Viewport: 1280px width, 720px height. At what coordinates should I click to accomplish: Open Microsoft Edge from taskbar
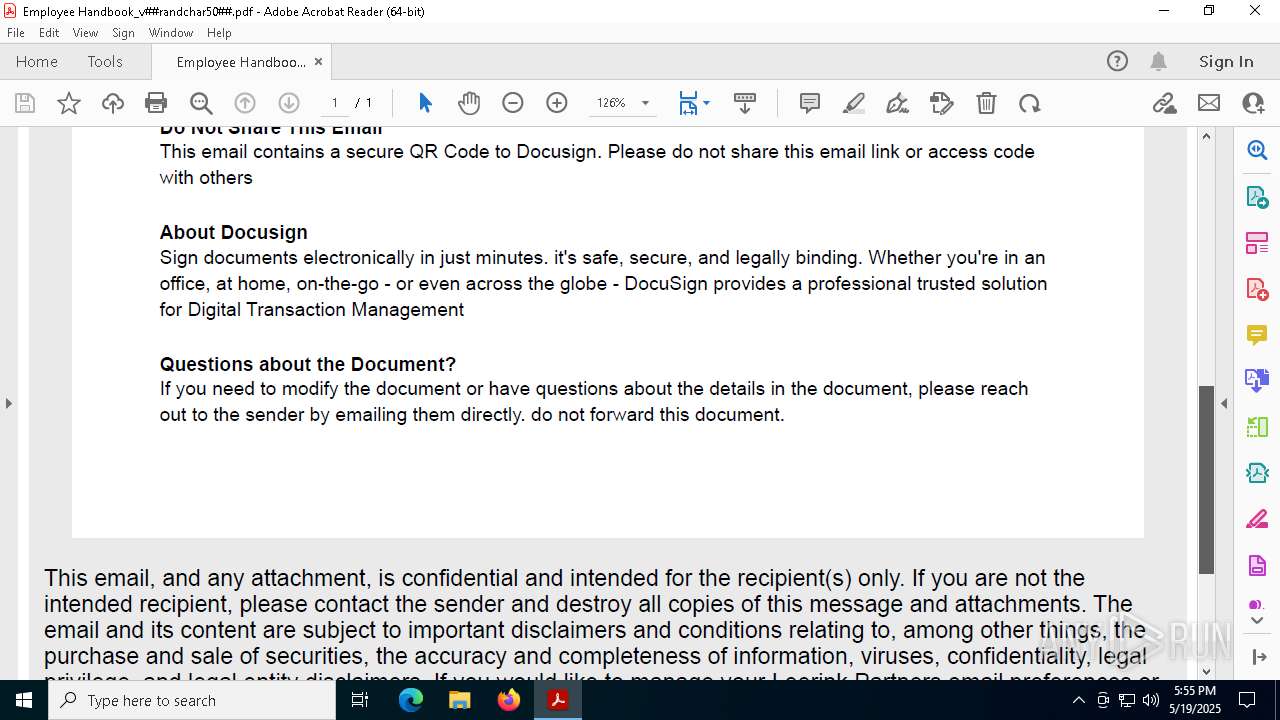(411, 700)
